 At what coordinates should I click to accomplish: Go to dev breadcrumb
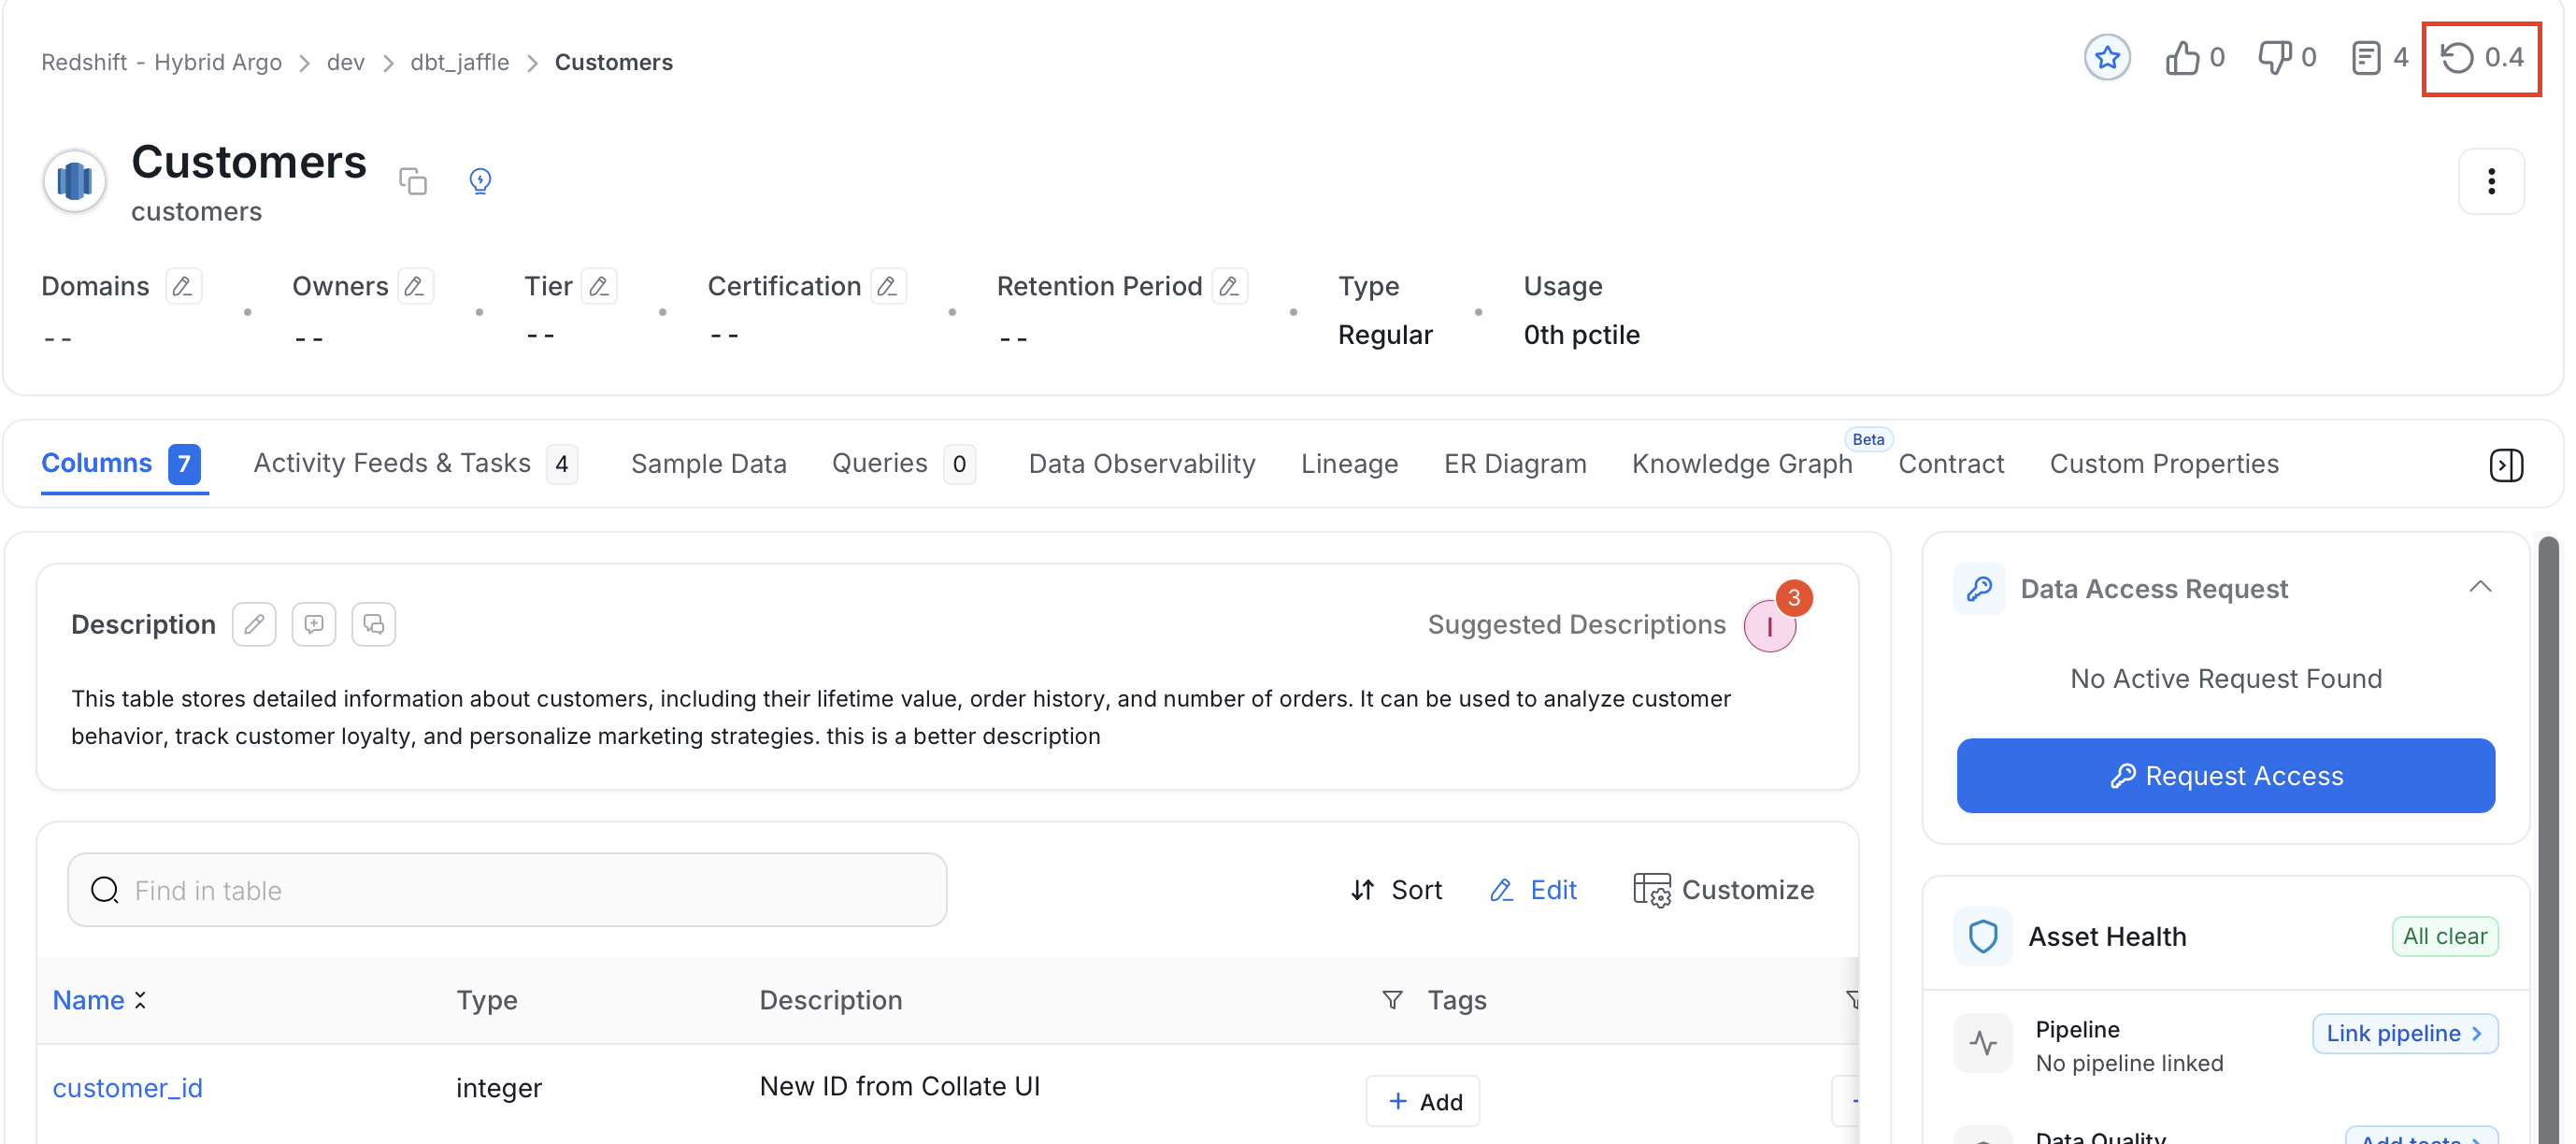coord(345,62)
